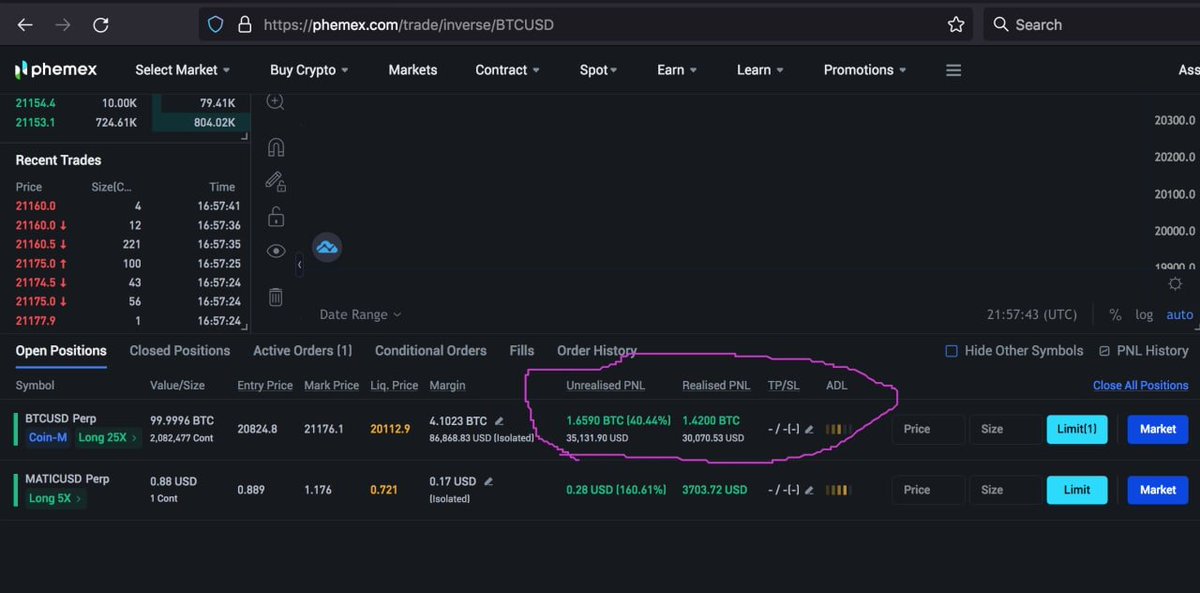1200x593 pixels.
Task: Click BTCUSD ADL indicator bars
Action: tap(839, 429)
